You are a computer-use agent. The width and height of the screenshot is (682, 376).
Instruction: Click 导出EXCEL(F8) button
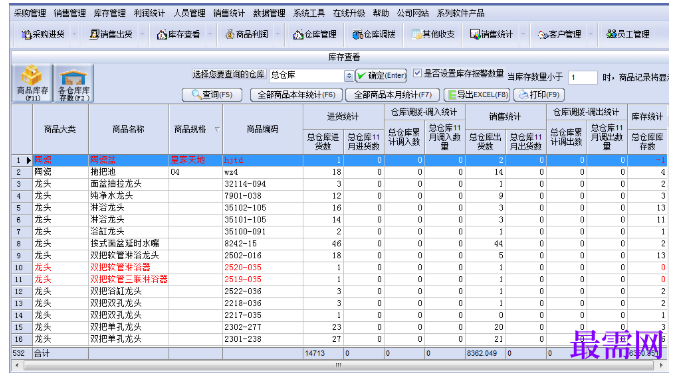coord(478,94)
